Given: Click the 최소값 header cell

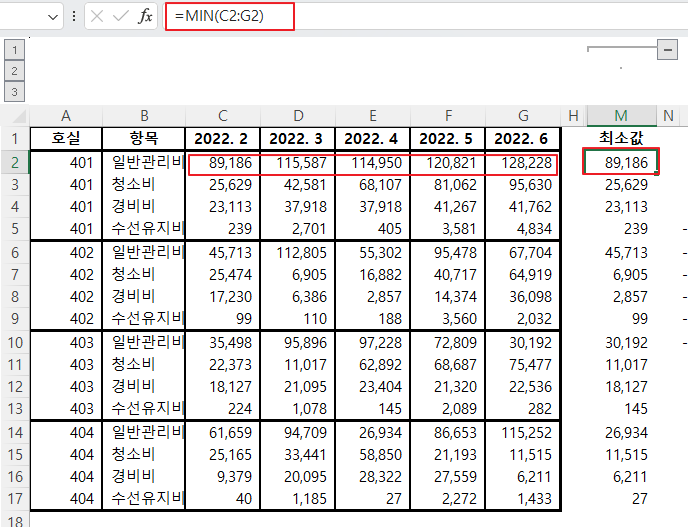Looking at the screenshot, I should pos(621,139).
